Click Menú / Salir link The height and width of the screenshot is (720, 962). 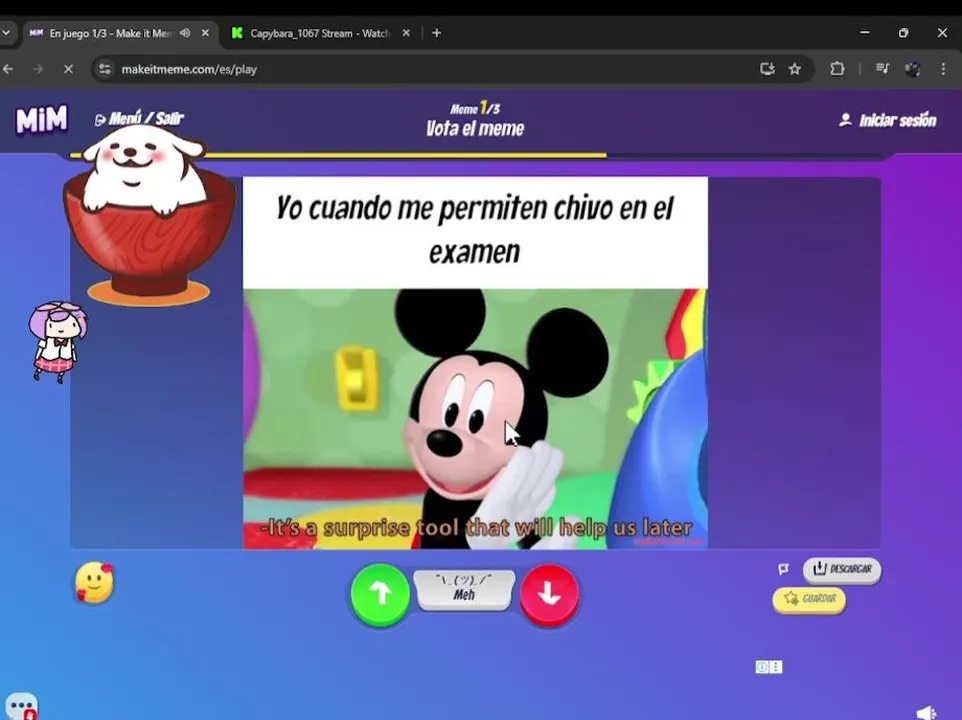tap(139, 118)
